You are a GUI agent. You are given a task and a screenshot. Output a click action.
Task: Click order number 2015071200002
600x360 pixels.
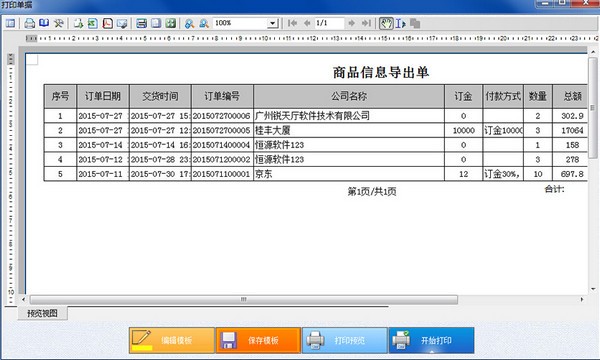click(221, 160)
